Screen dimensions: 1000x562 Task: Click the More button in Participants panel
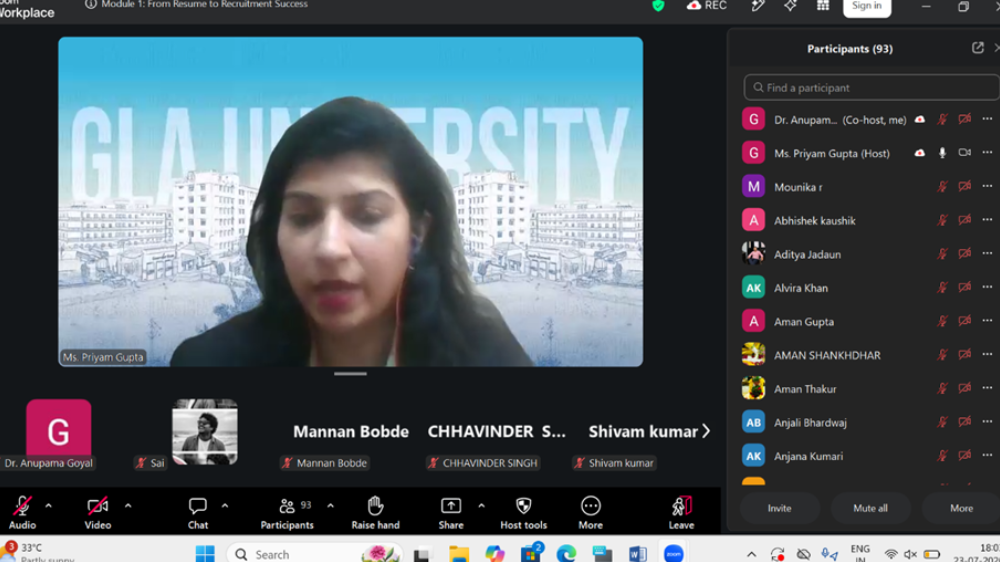(x=961, y=508)
